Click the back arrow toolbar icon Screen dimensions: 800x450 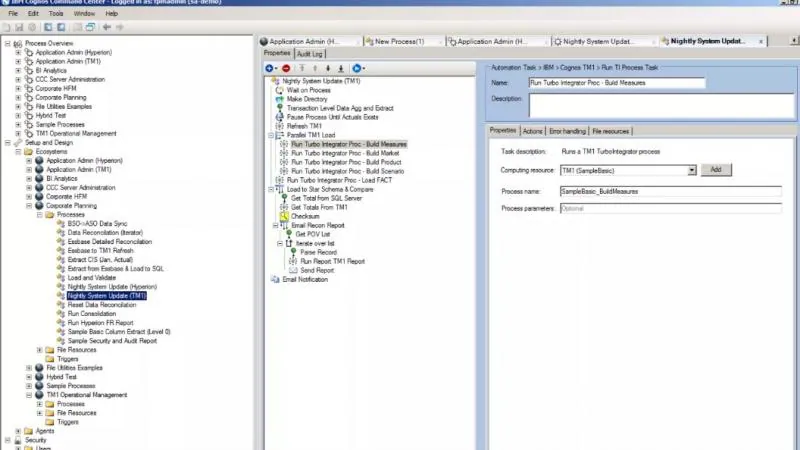click(107, 27)
